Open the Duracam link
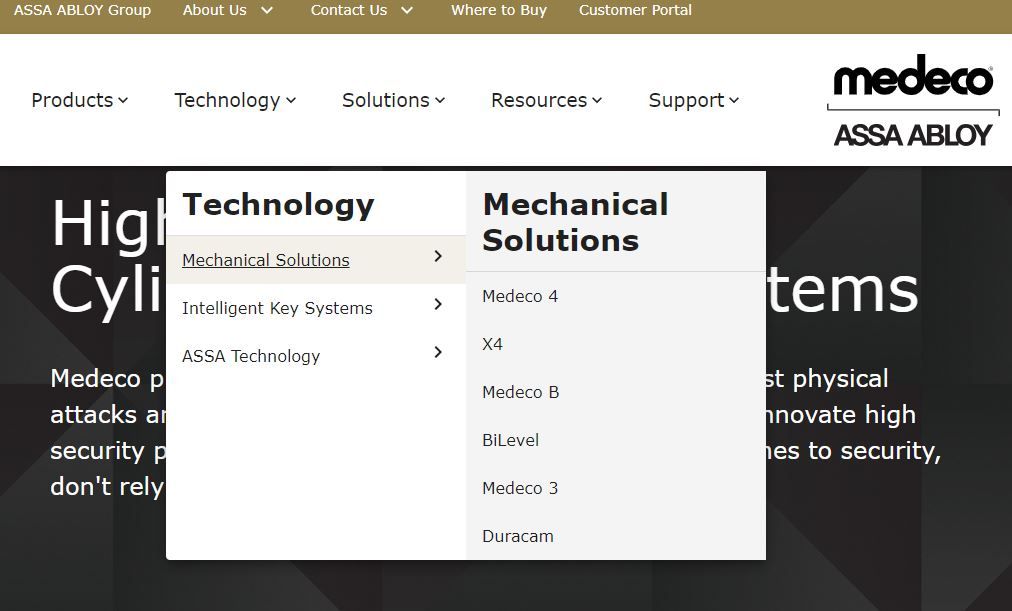 (x=518, y=536)
